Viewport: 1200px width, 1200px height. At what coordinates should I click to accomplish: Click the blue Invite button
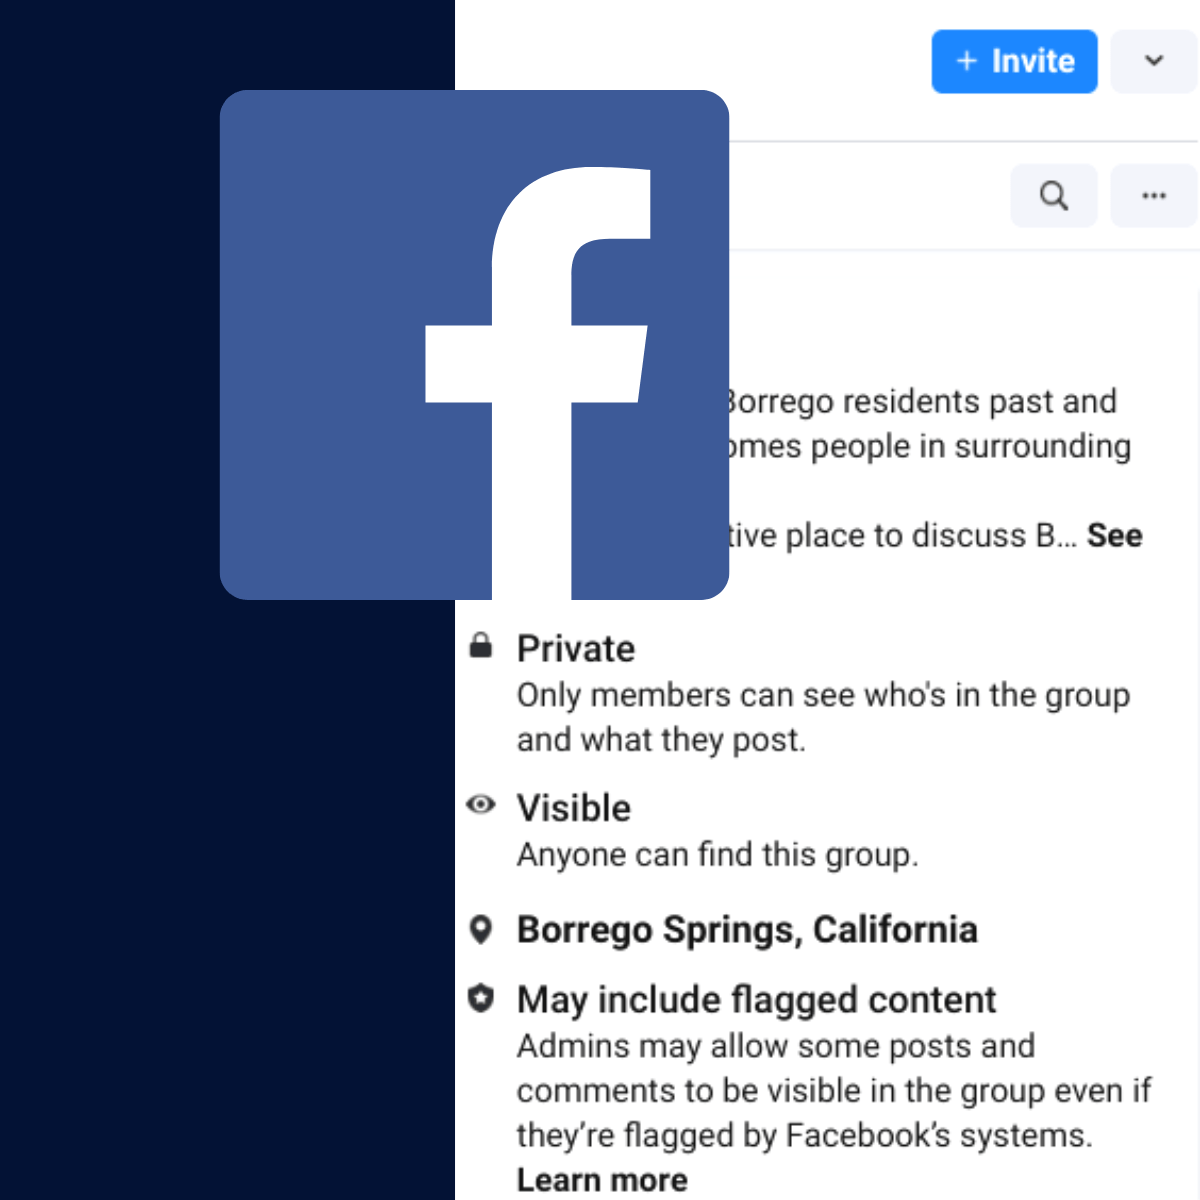1014,62
